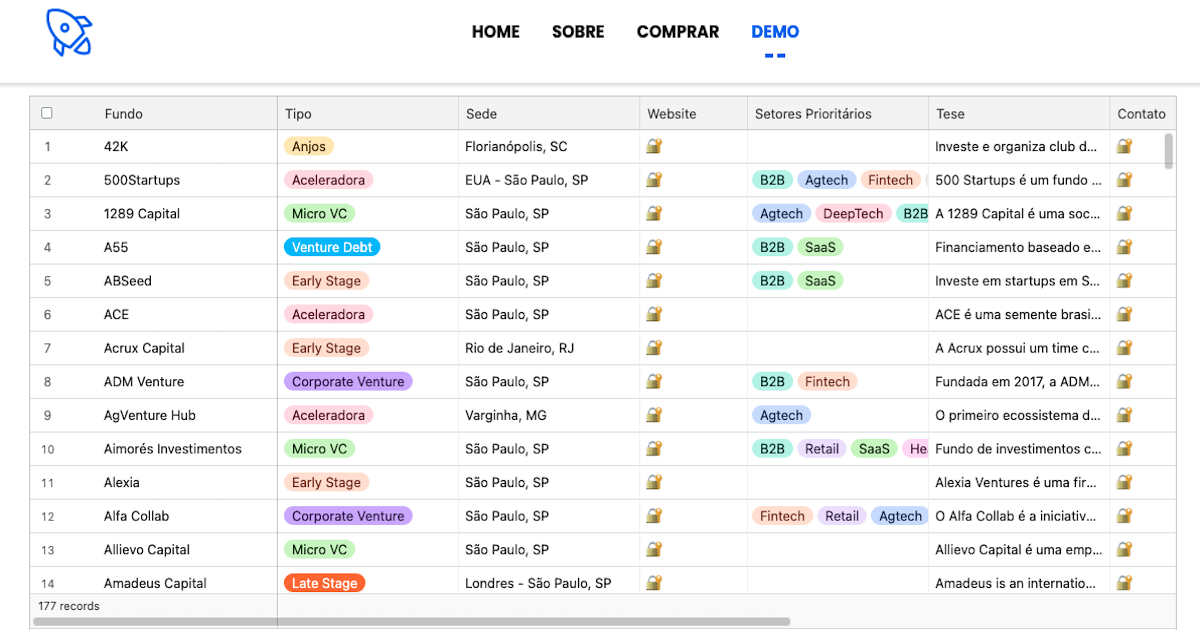Click the Website lock icon for 42K
The height and width of the screenshot is (630, 1200).
coord(654,146)
